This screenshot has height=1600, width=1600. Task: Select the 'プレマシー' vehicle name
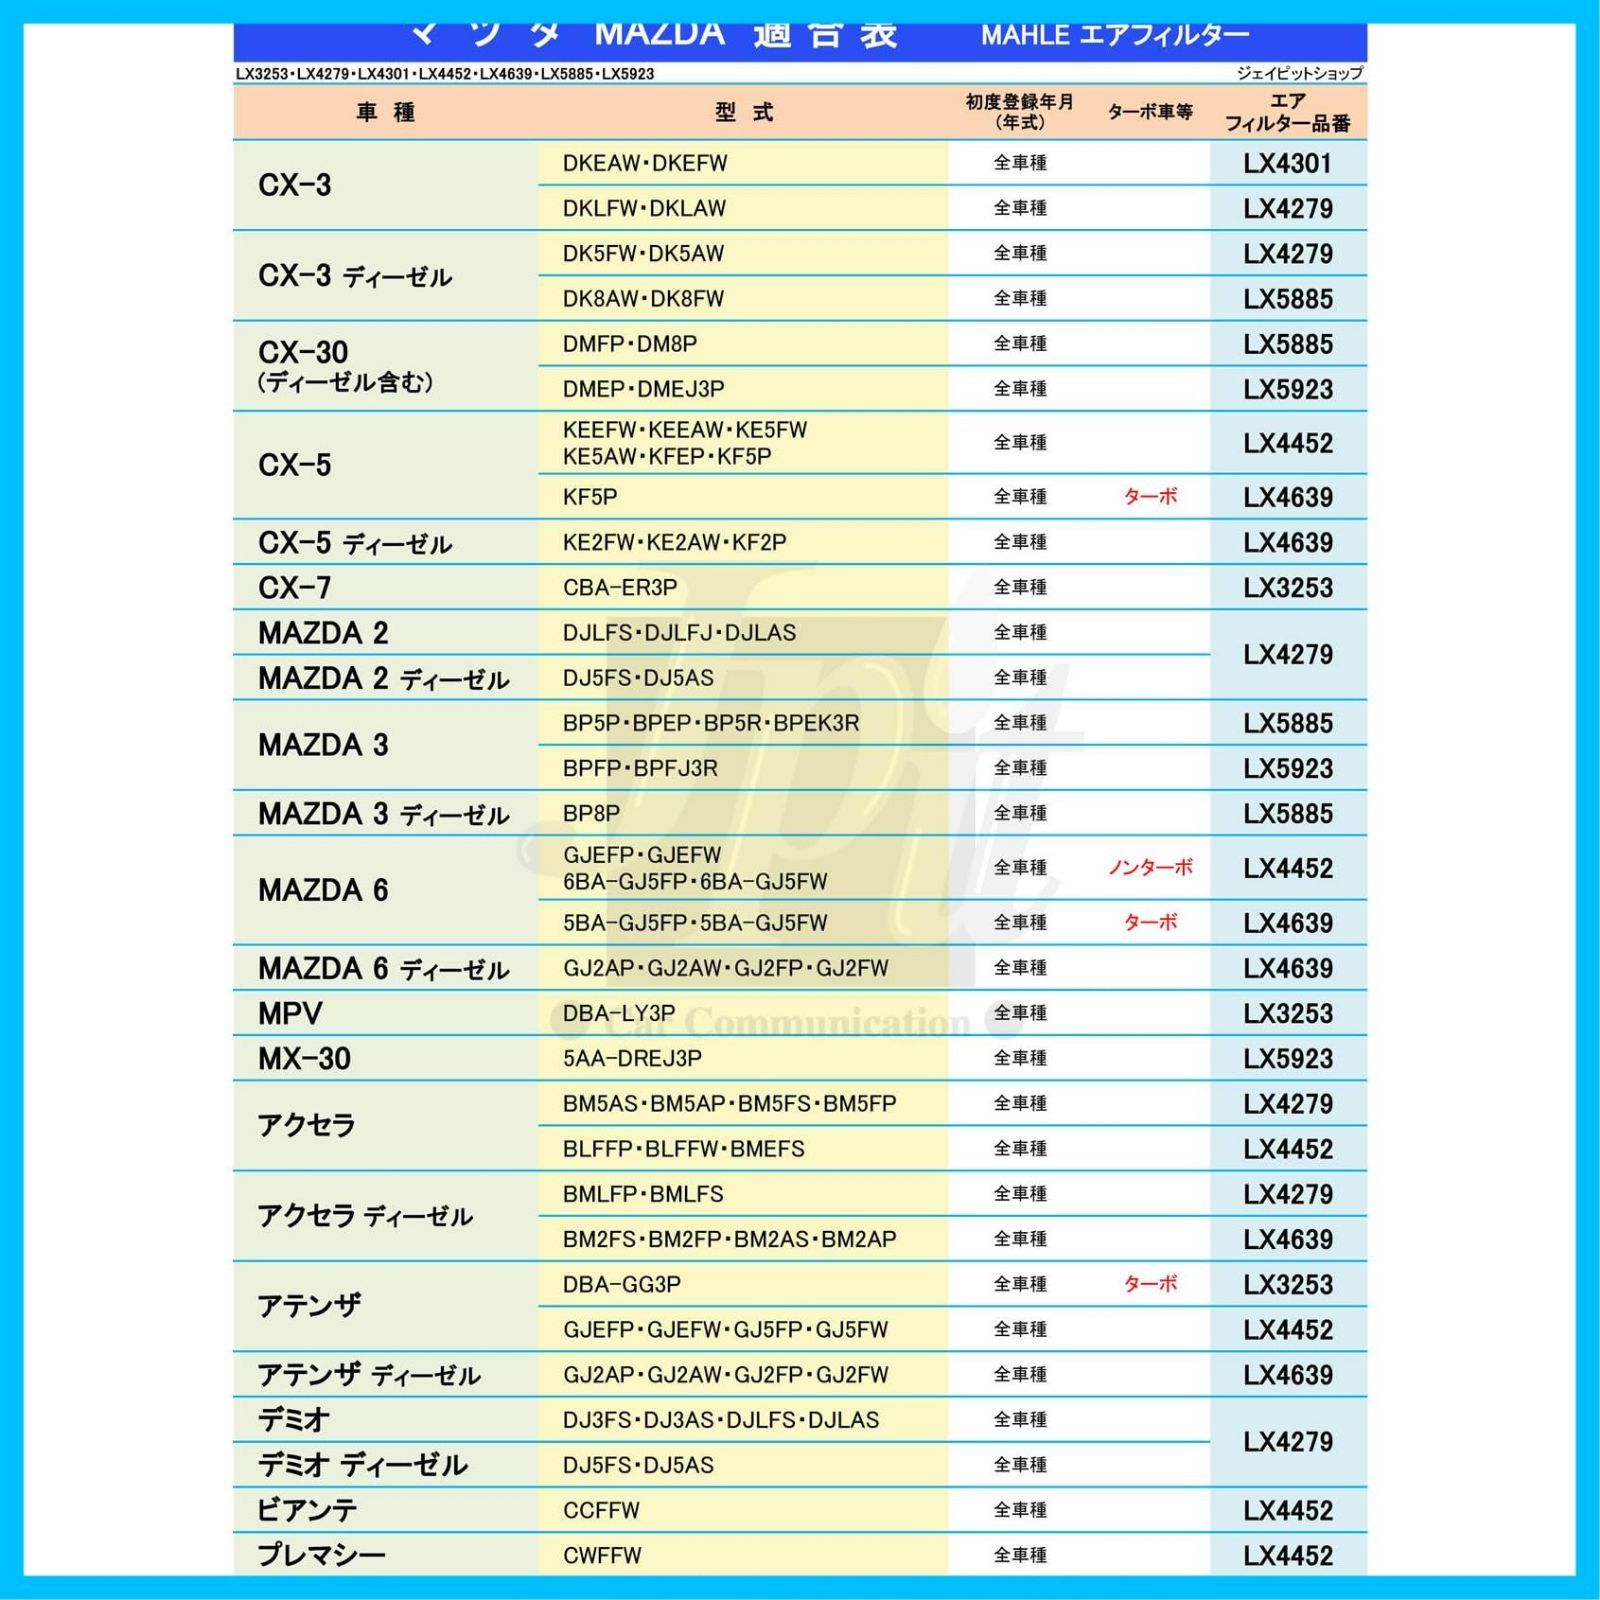[x=321, y=1555]
